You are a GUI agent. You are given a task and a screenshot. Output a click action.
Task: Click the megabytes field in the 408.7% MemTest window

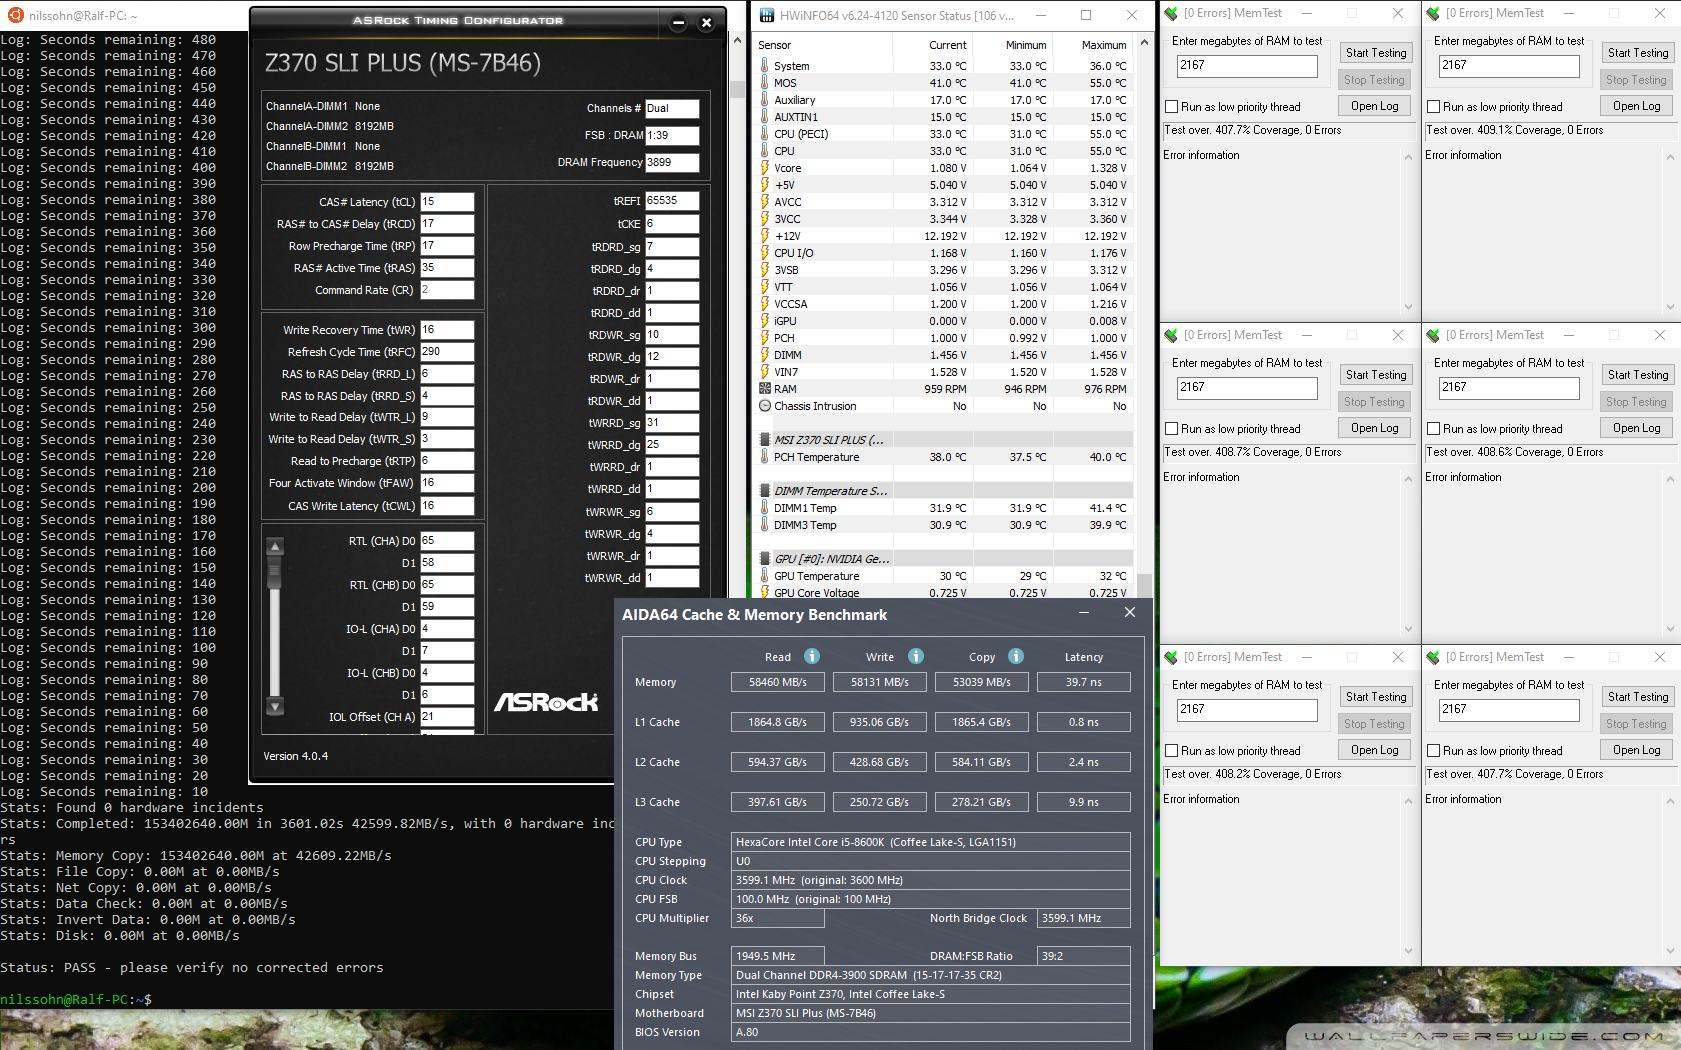click(x=1247, y=388)
